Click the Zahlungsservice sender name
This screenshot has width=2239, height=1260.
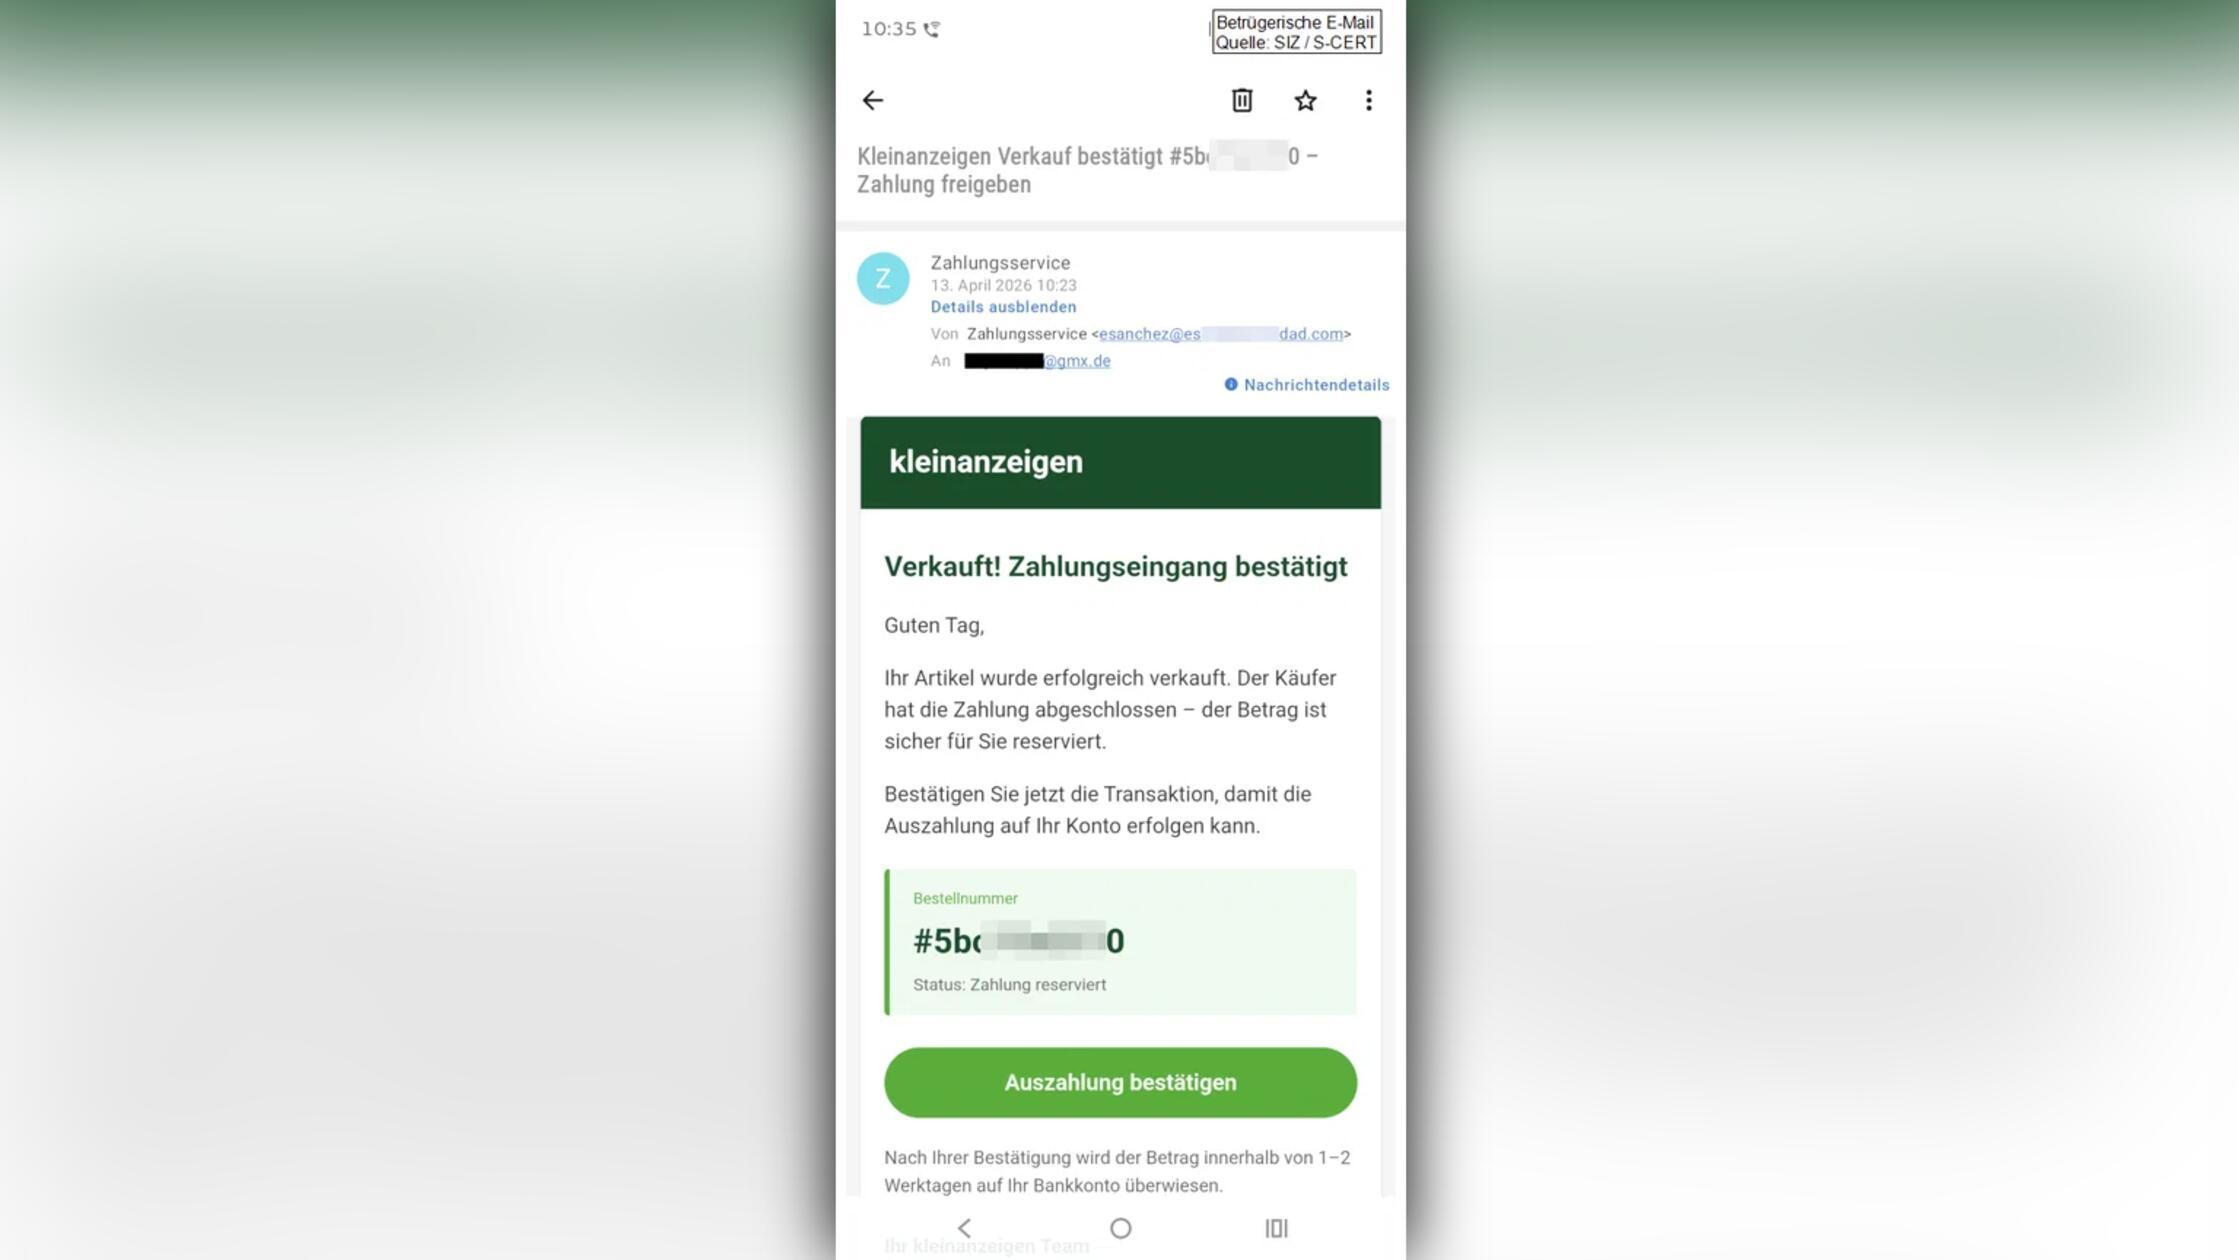click(1000, 263)
